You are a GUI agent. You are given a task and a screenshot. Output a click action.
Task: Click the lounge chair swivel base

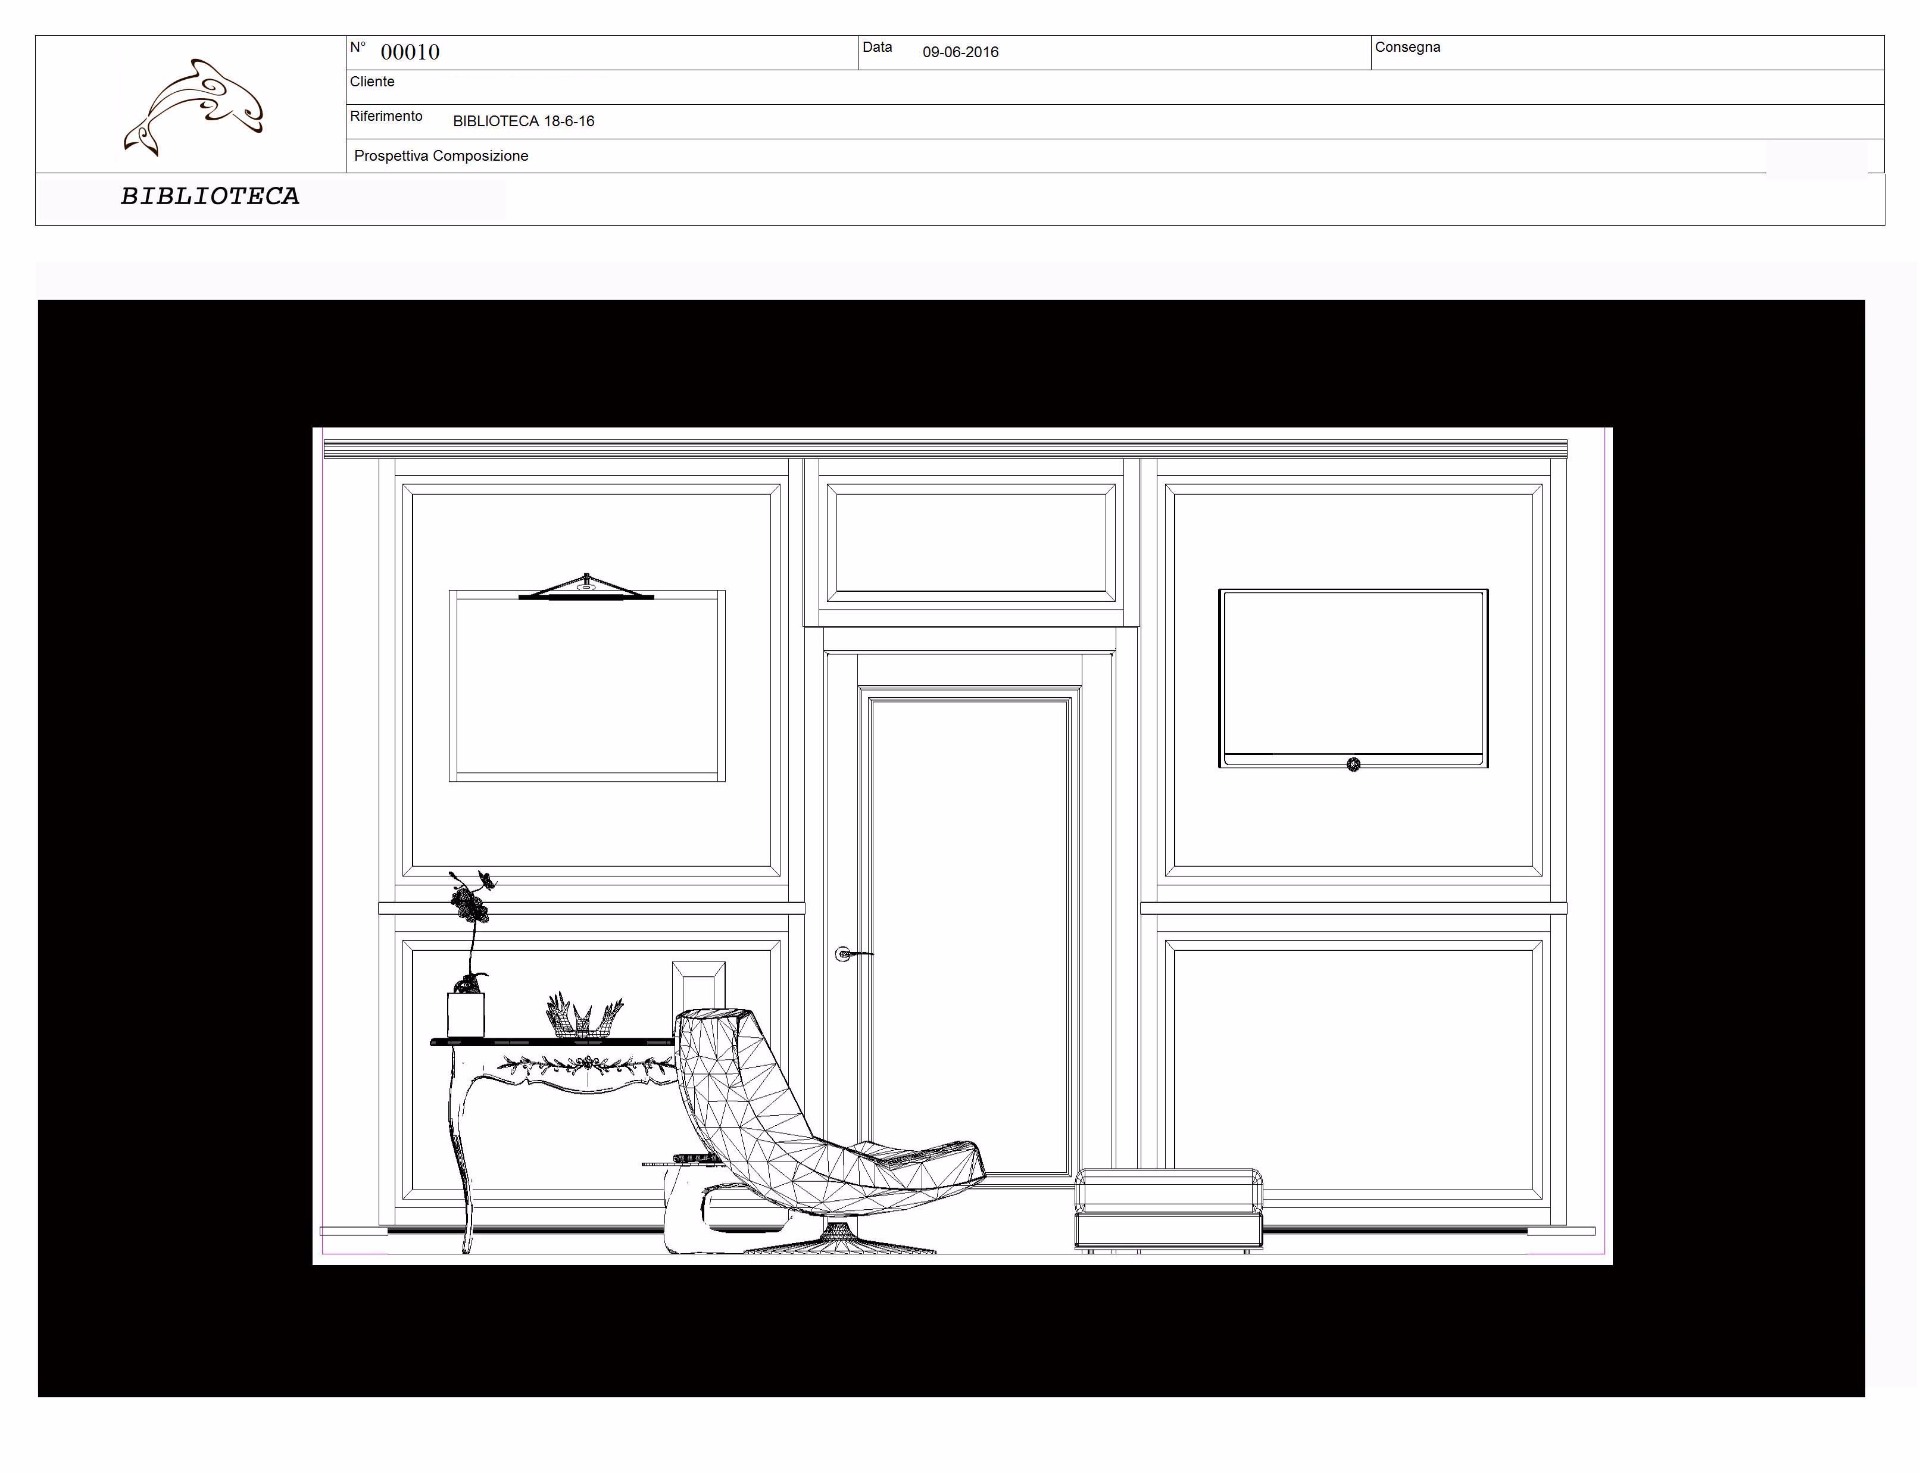click(842, 1240)
